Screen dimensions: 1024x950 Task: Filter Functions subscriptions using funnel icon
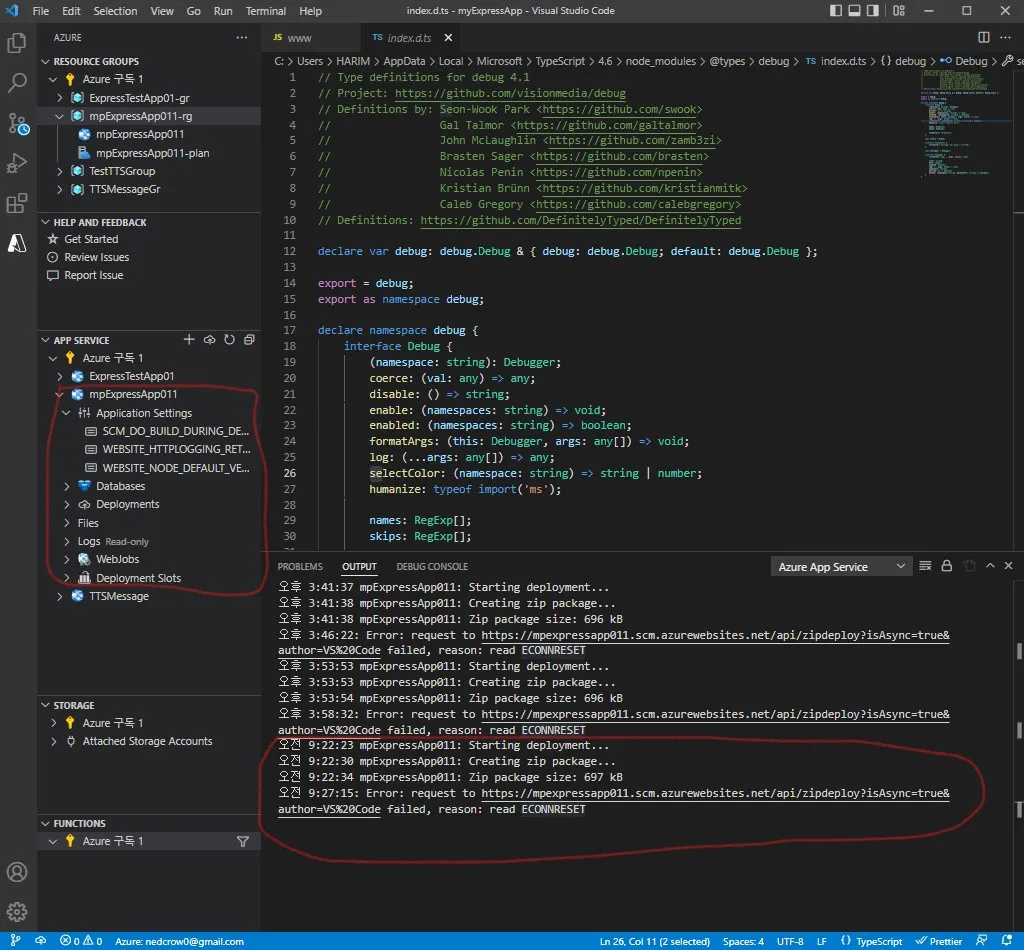click(x=243, y=841)
